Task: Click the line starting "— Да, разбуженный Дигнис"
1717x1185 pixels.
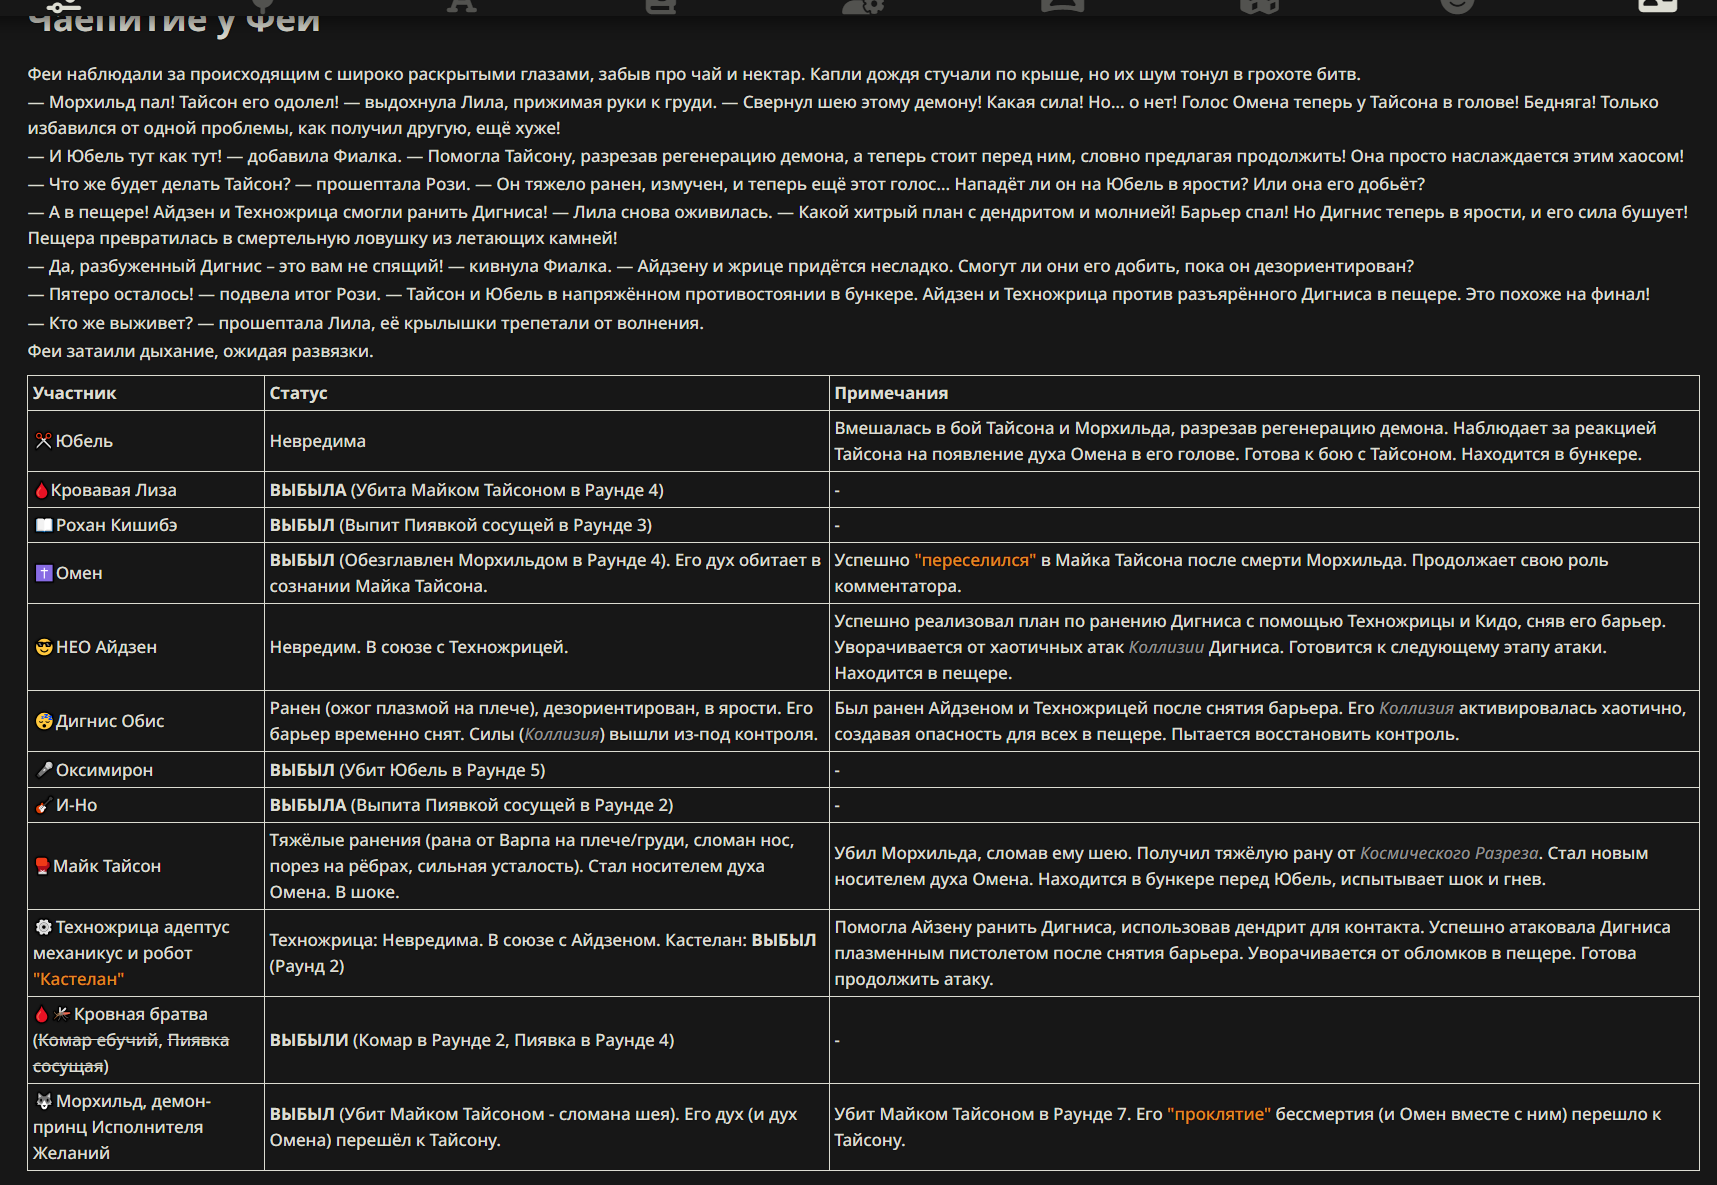Action: point(720,266)
